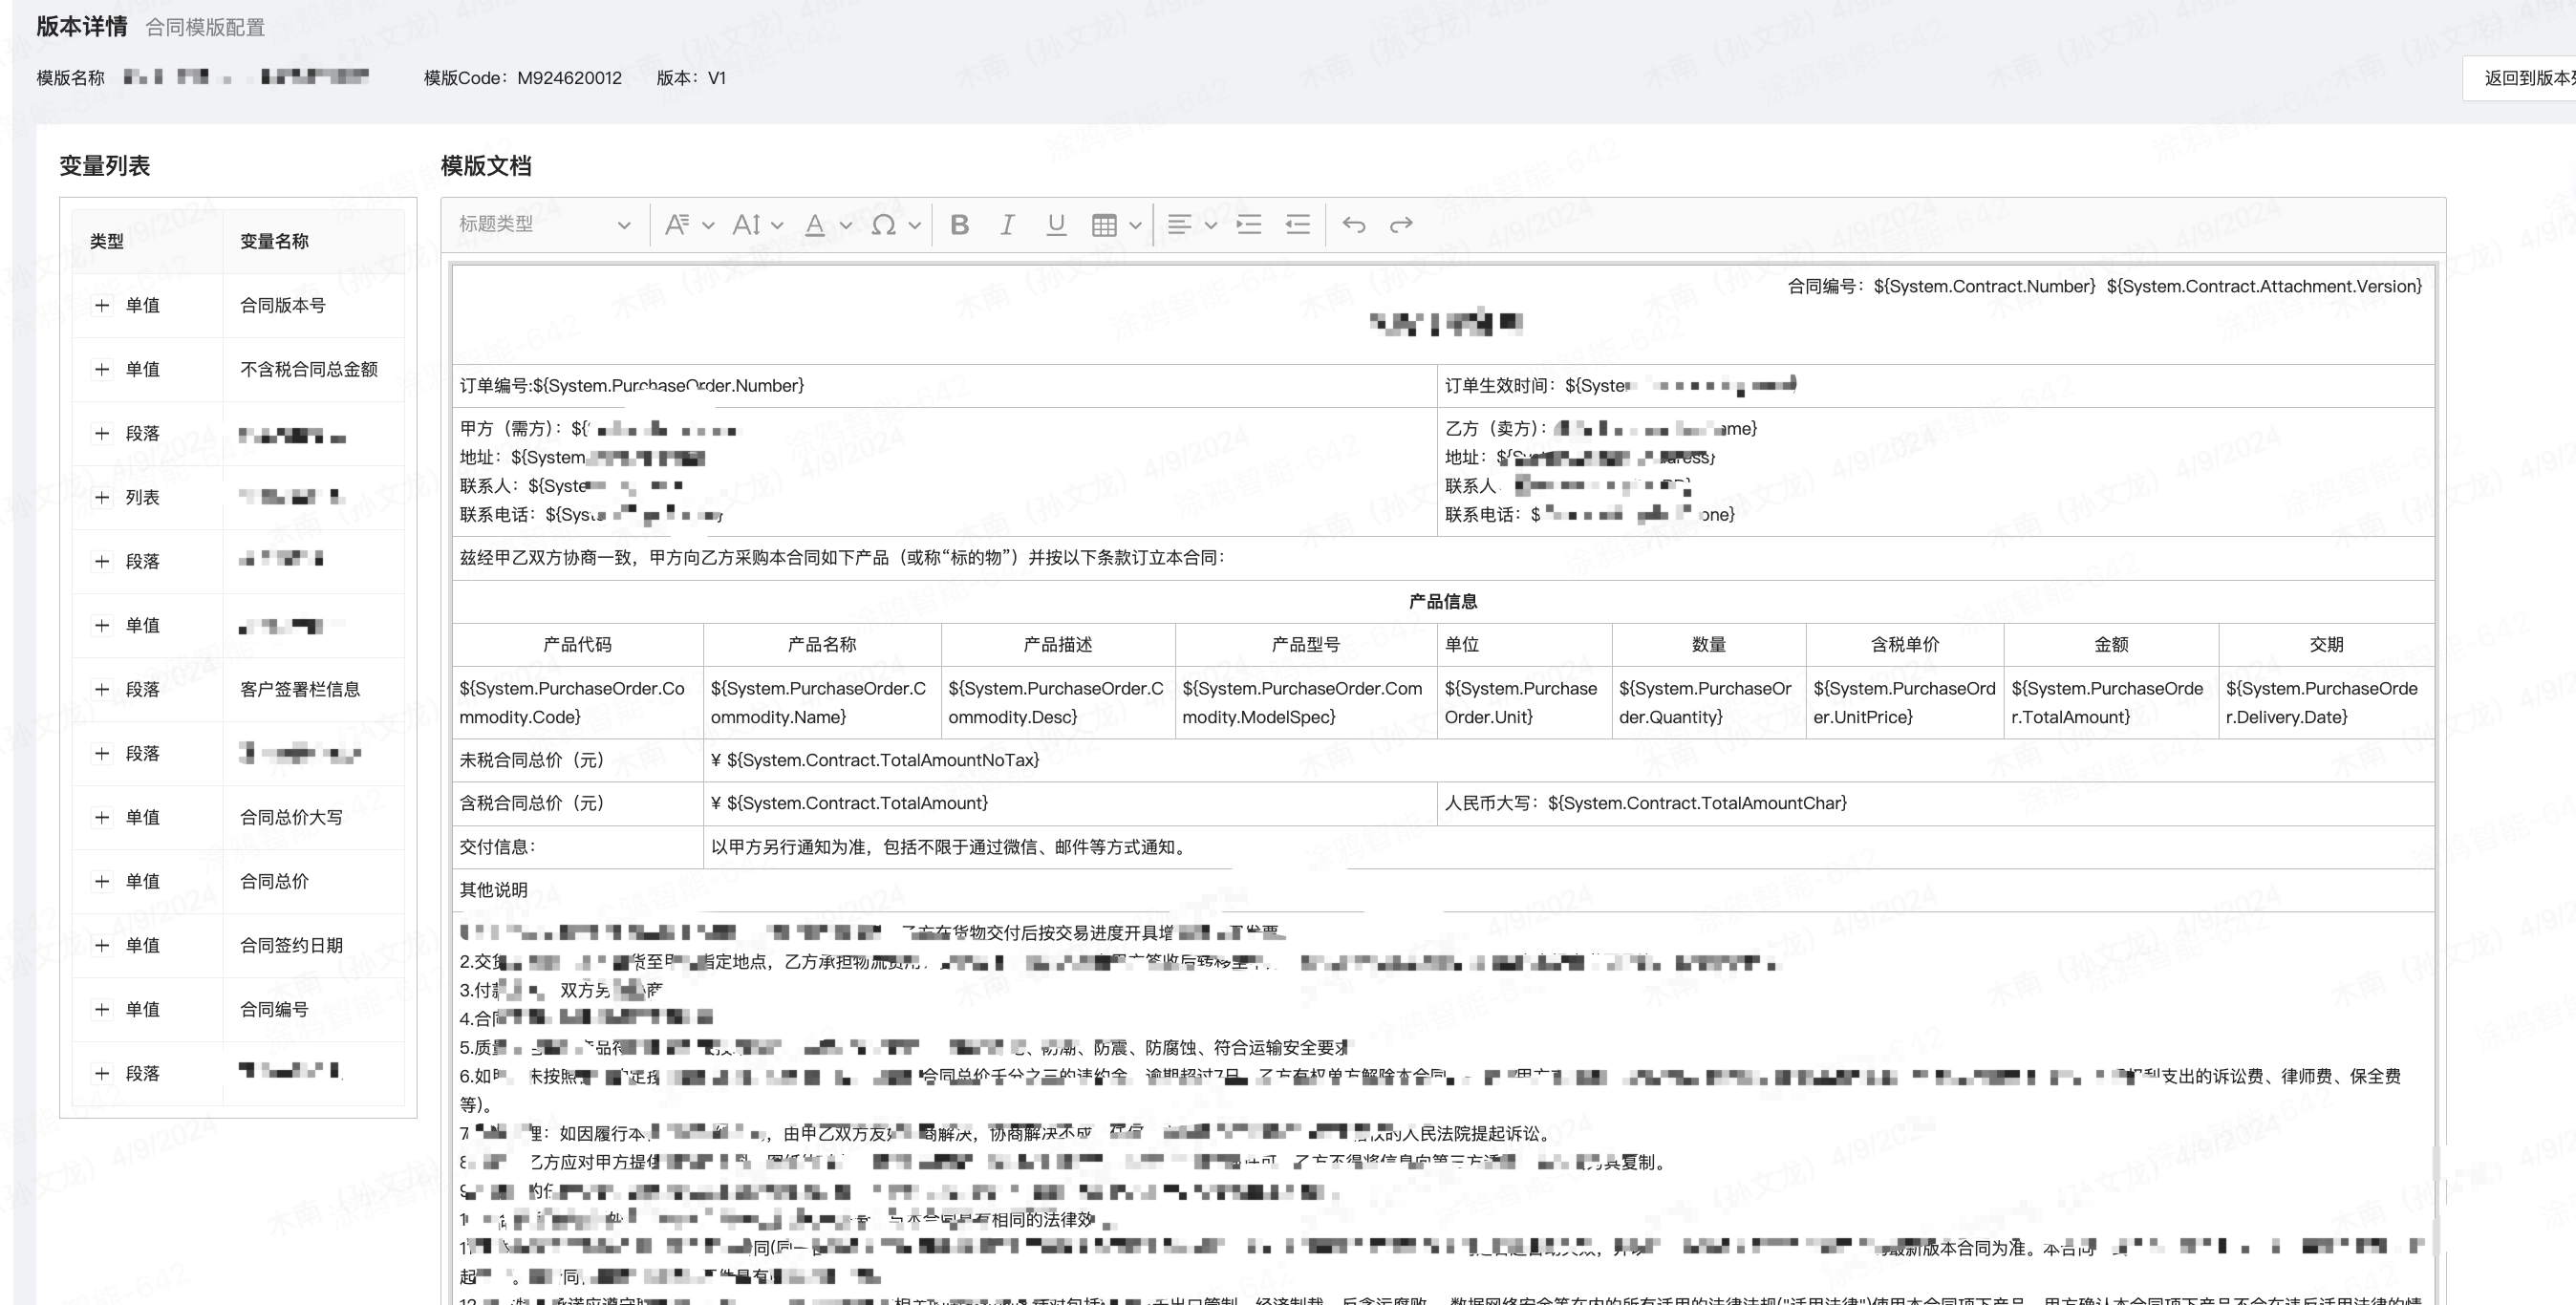Image resolution: width=2576 pixels, height=1305 pixels.
Task: Expand the 合同总价 variable row
Action: [102, 881]
